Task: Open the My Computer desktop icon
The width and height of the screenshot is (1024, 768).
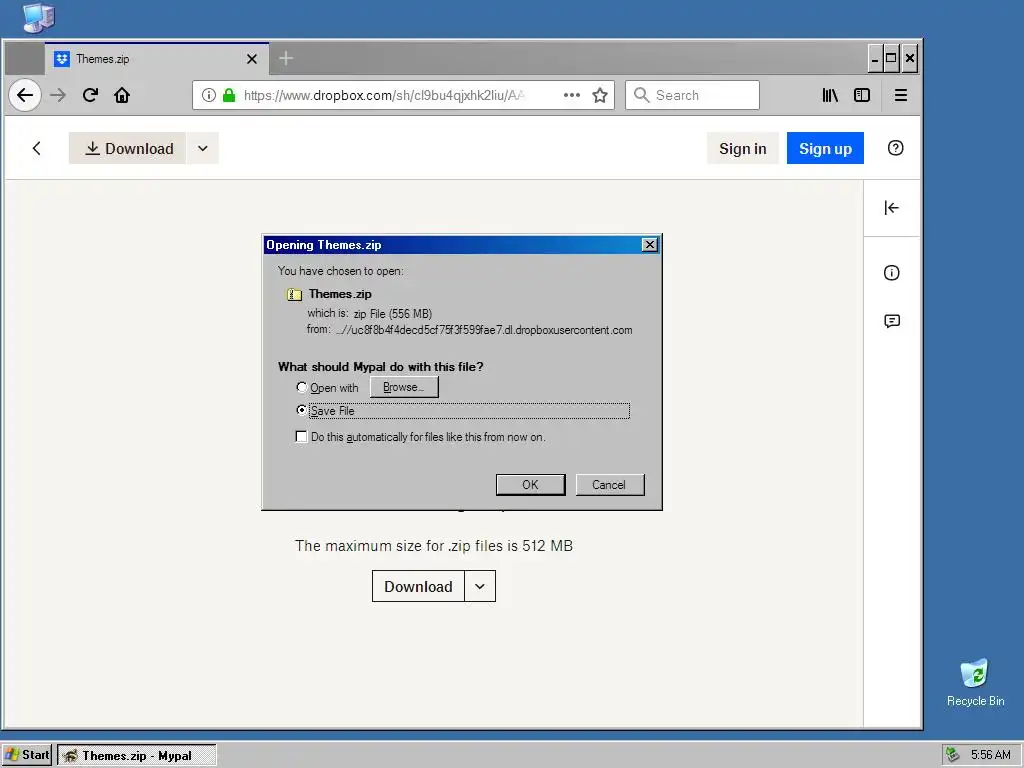Action: click(38, 18)
